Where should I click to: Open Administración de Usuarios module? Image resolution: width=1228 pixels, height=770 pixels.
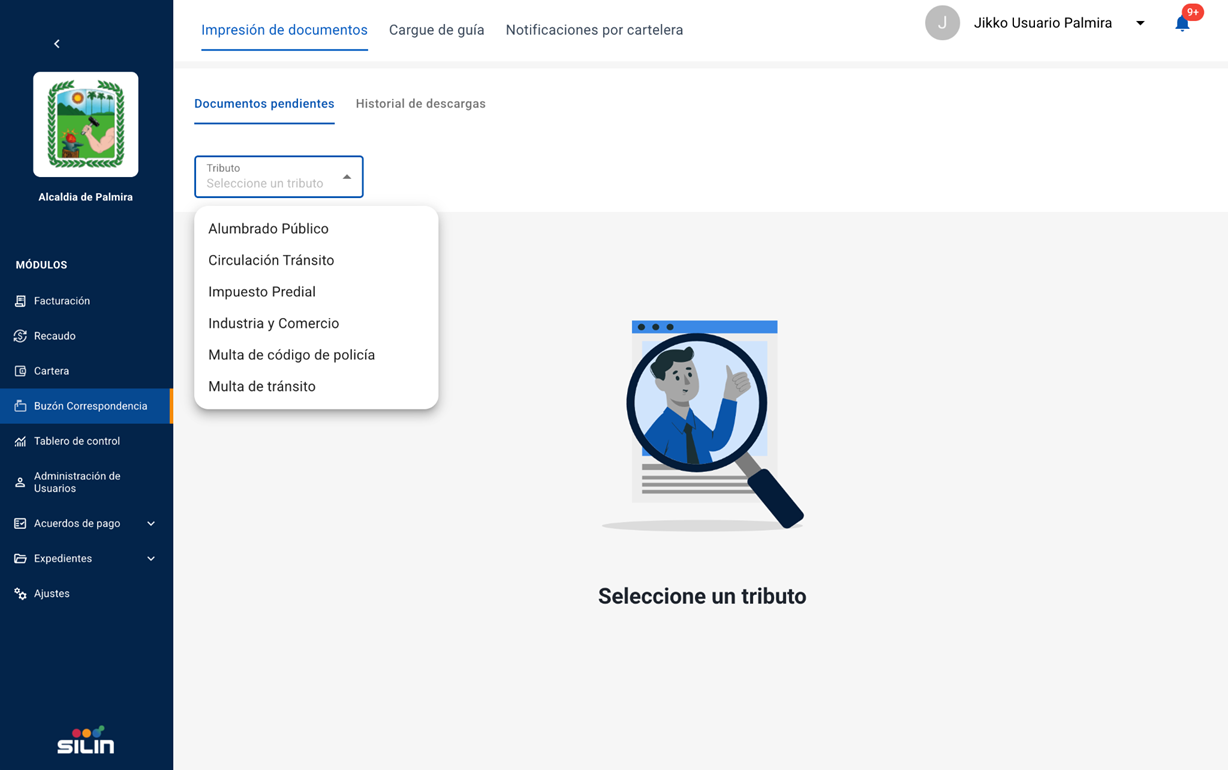click(x=77, y=482)
